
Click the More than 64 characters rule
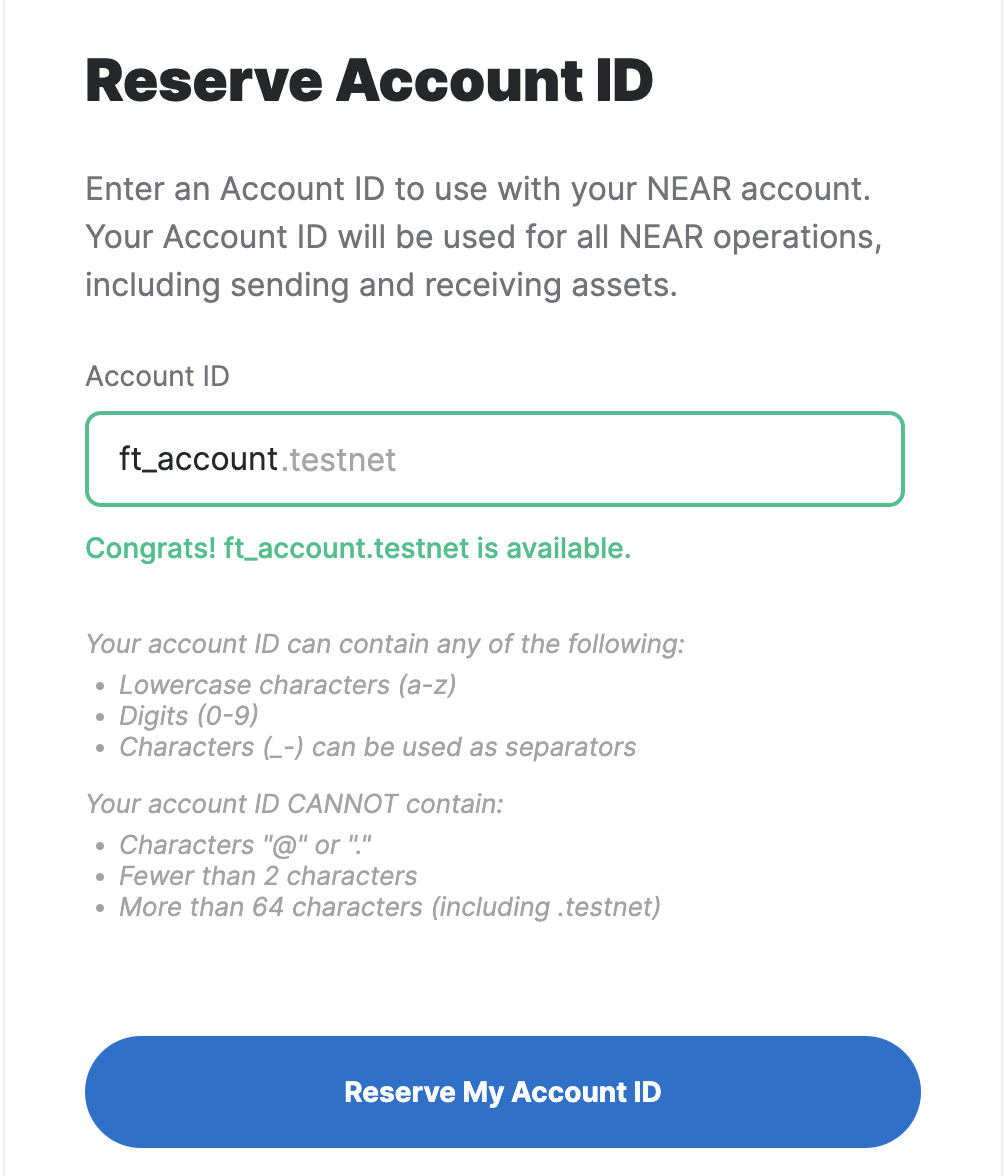pyautogui.click(x=390, y=908)
